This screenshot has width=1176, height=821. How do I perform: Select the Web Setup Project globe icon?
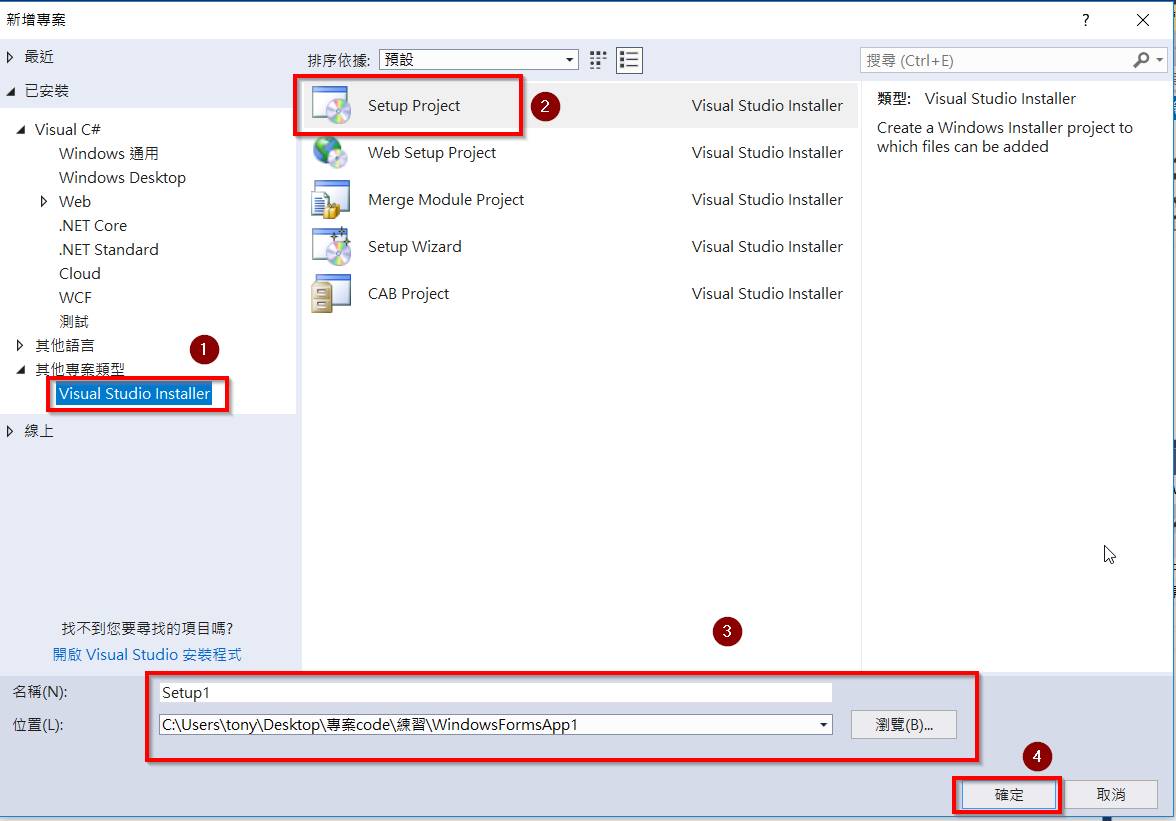(331, 152)
